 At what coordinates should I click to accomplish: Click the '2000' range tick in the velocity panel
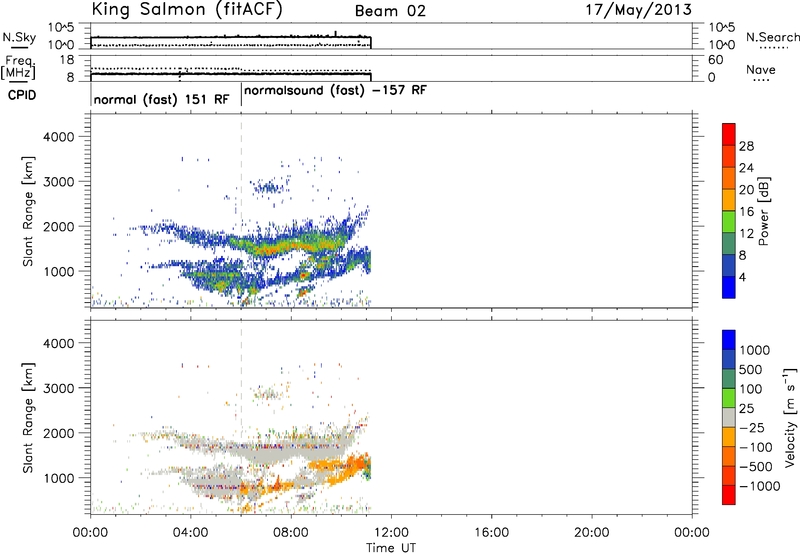pos(59,433)
